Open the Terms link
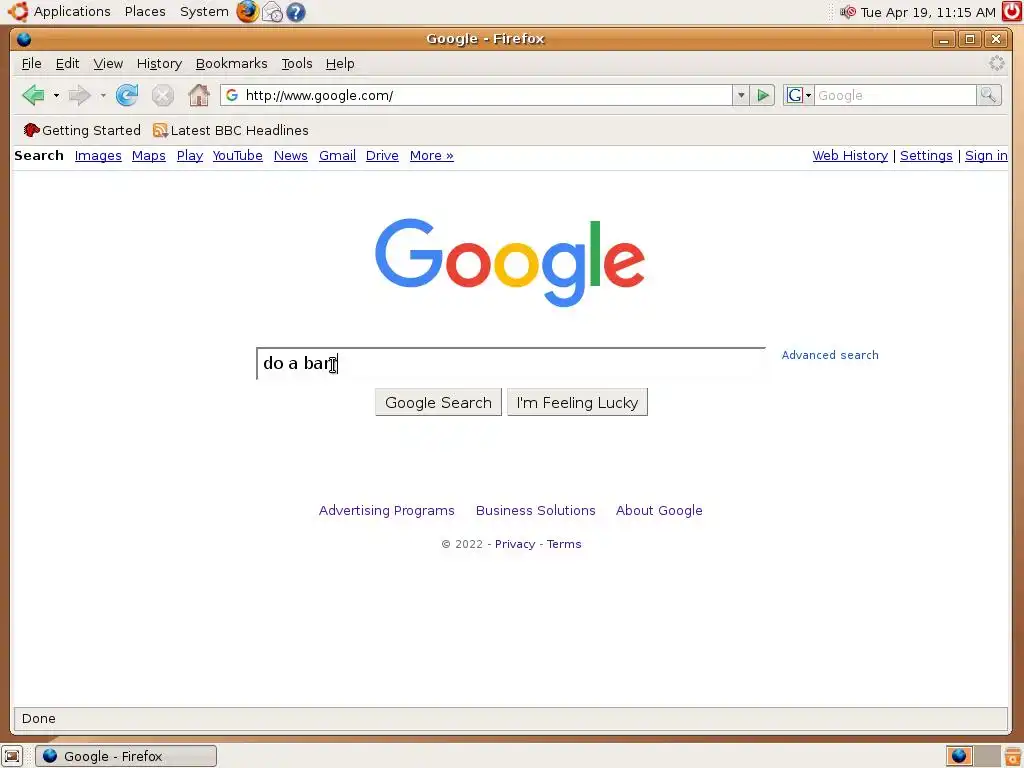 coord(564,544)
